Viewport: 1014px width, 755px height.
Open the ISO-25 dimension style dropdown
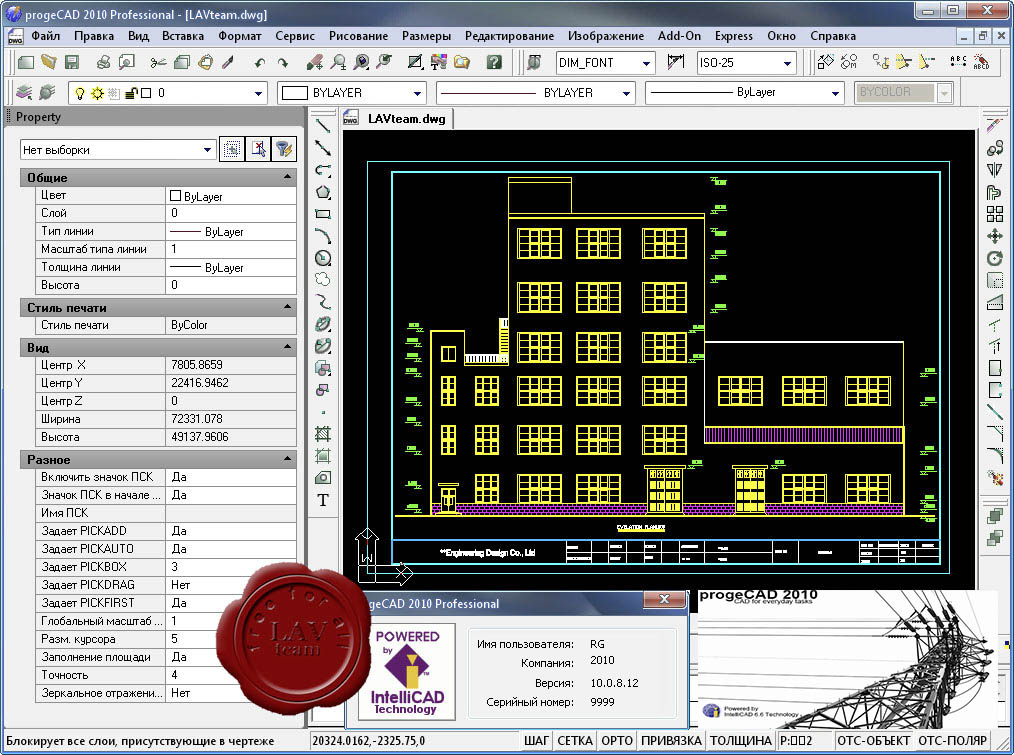pos(787,63)
